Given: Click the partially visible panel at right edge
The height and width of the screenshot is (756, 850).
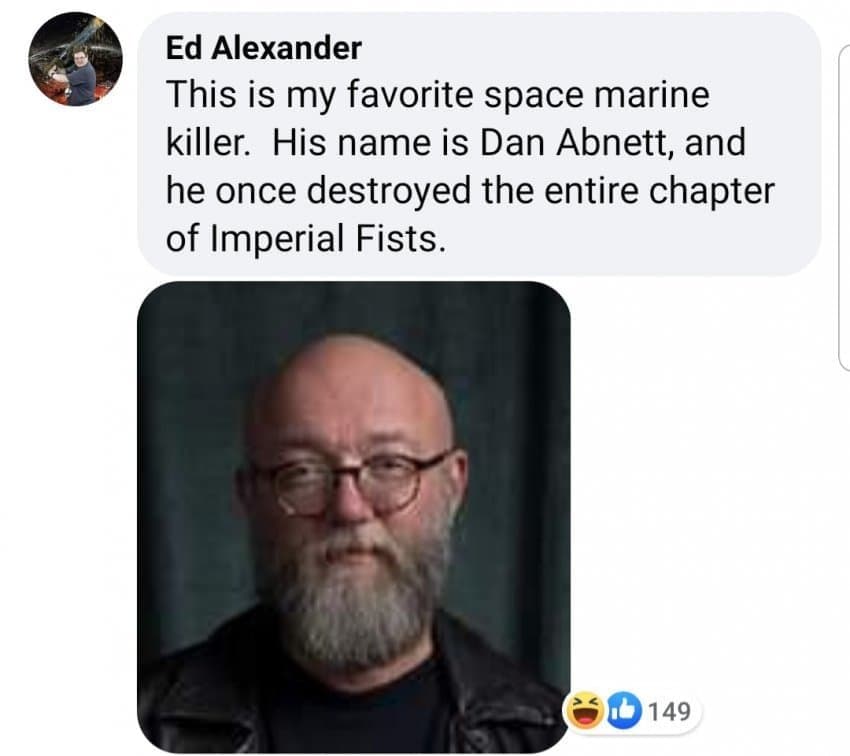Looking at the screenshot, I should [845, 209].
